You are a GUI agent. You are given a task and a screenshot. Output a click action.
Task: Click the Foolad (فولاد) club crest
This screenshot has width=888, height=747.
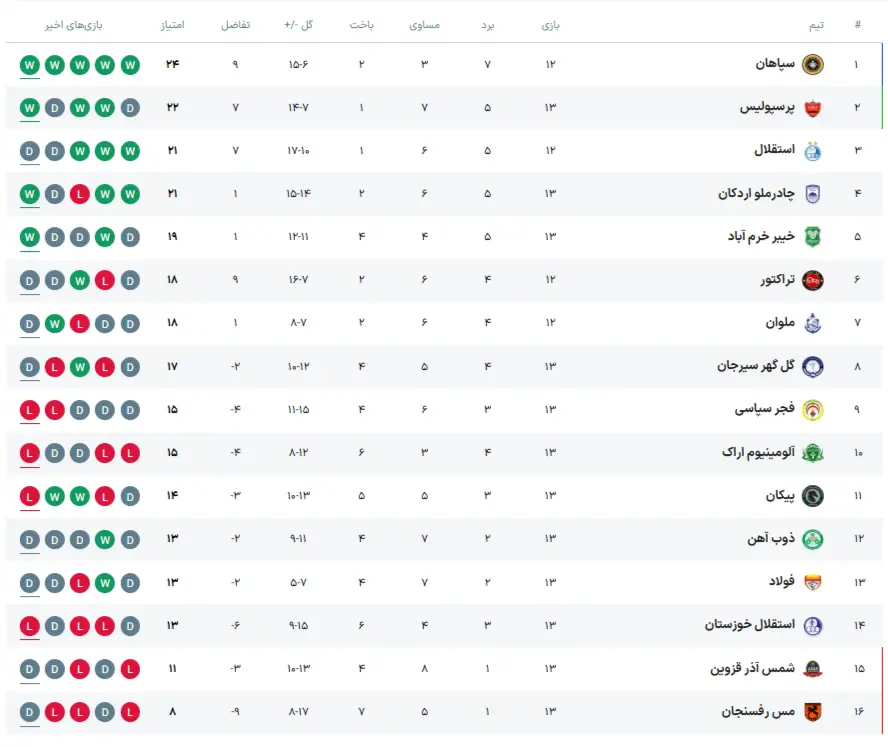coord(812,582)
